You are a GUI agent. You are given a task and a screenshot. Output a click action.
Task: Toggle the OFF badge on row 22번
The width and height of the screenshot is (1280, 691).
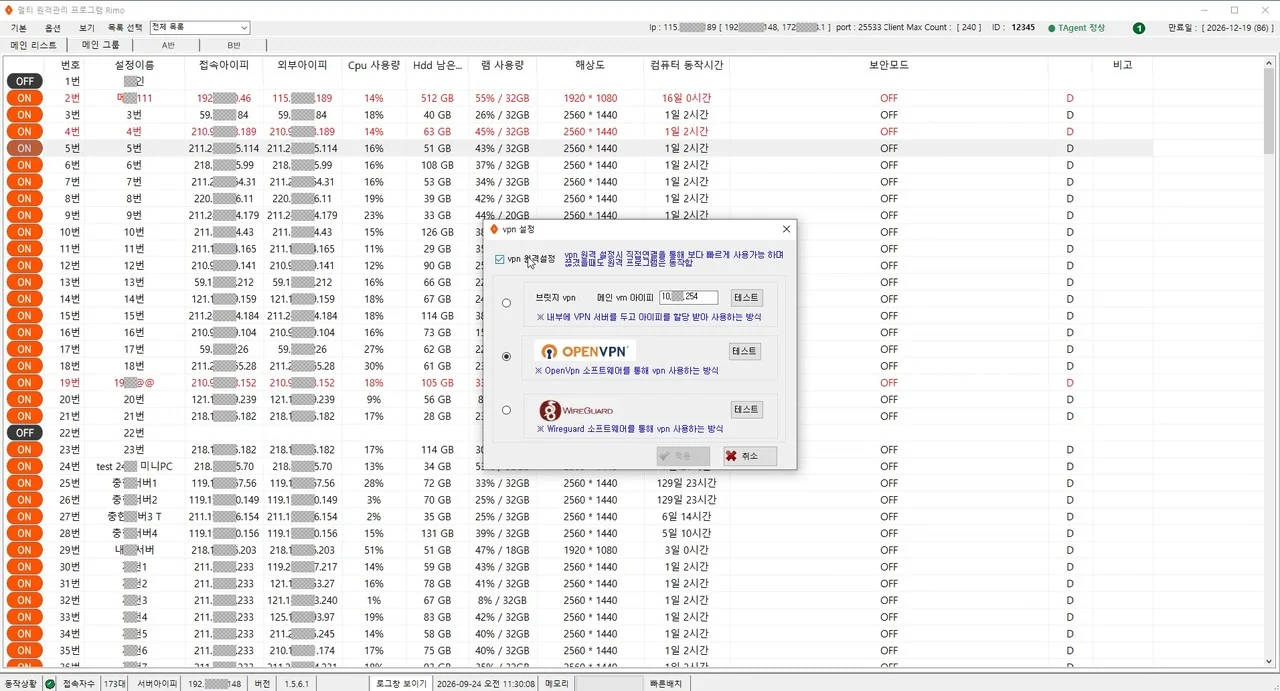(x=24, y=433)
